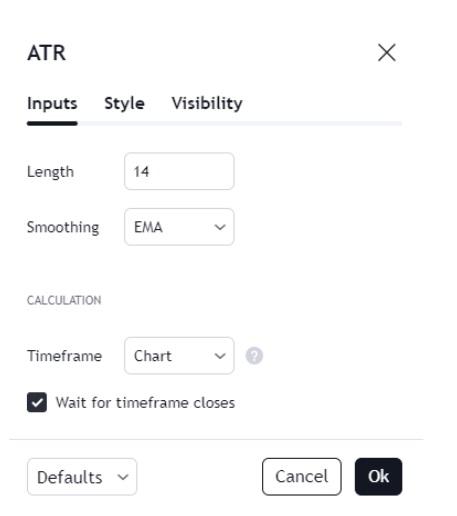457x516 pixels.
Task: Click the chevron arrow beside Defaults
Action: [x=123, y=477]
